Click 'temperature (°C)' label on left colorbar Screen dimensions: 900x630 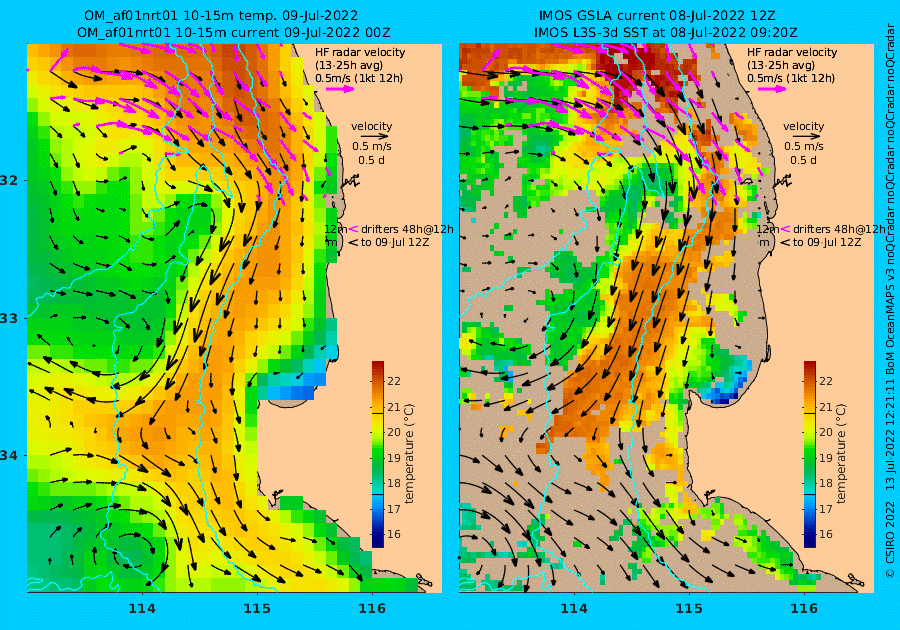[x=409, y=454]
